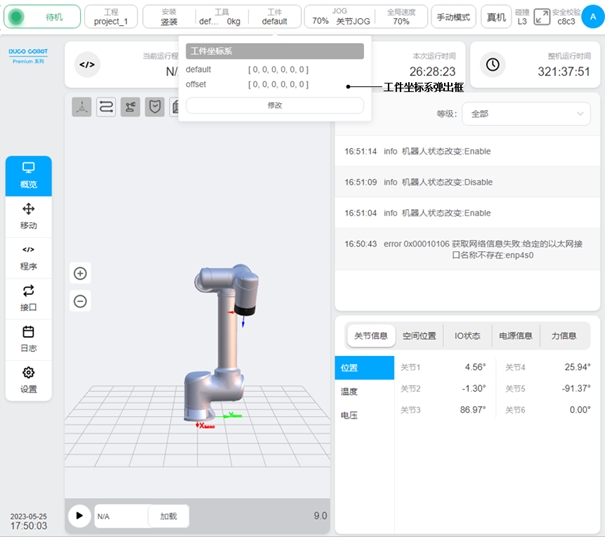
Task: Open the 日志 log page
Action: (28, 338)
